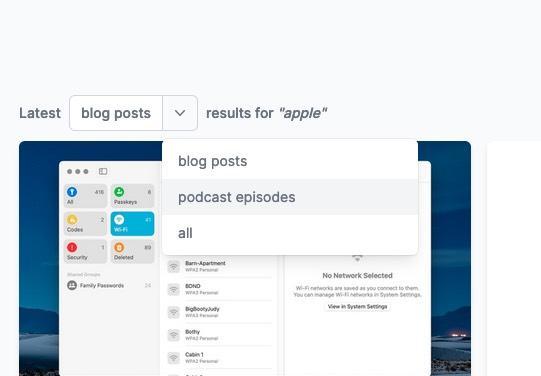The height and width of the screenshot is (376, 541).
Task: Click the Wi-Fi icon beside Cabin 1
Action: pos(174,358)
